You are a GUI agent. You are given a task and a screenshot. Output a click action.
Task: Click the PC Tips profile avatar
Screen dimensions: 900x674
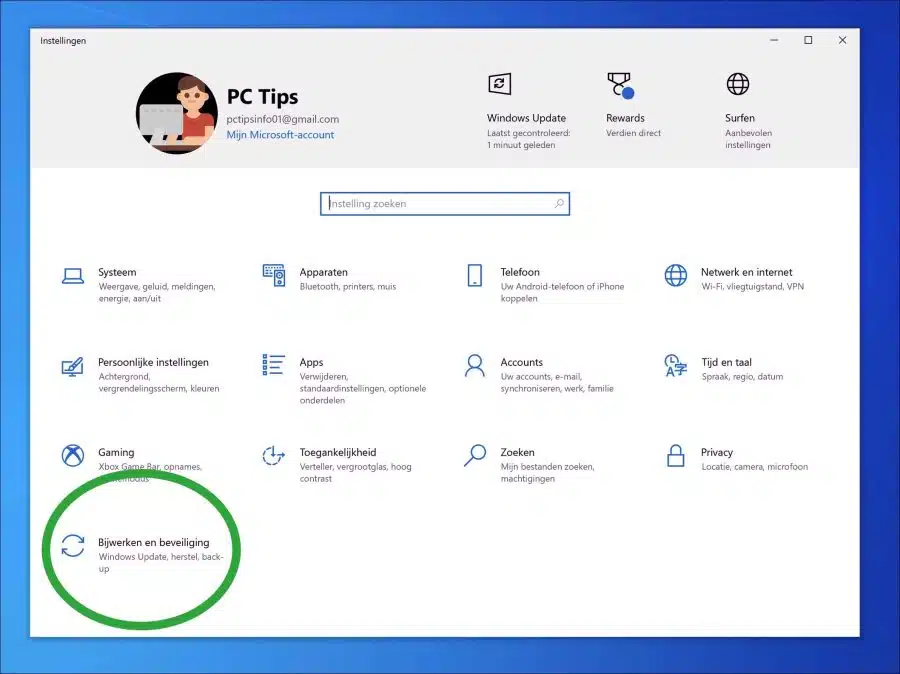click(x=177, y=113)
